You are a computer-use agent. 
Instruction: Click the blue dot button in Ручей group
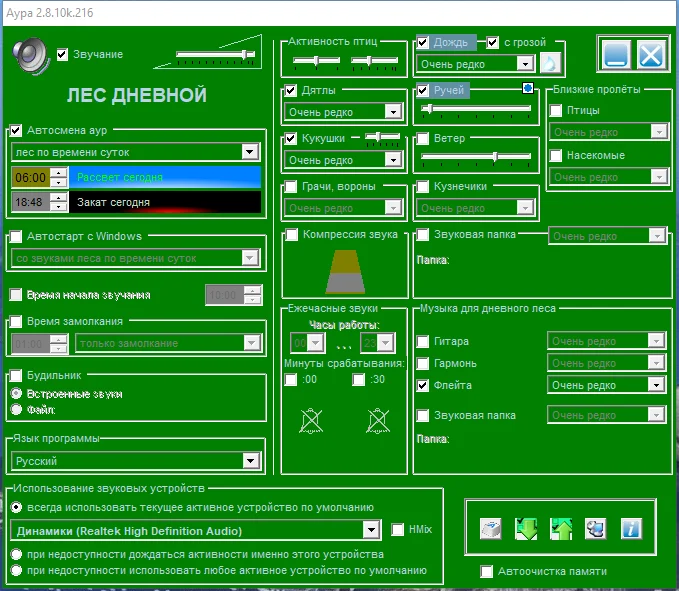click(527, 88)
